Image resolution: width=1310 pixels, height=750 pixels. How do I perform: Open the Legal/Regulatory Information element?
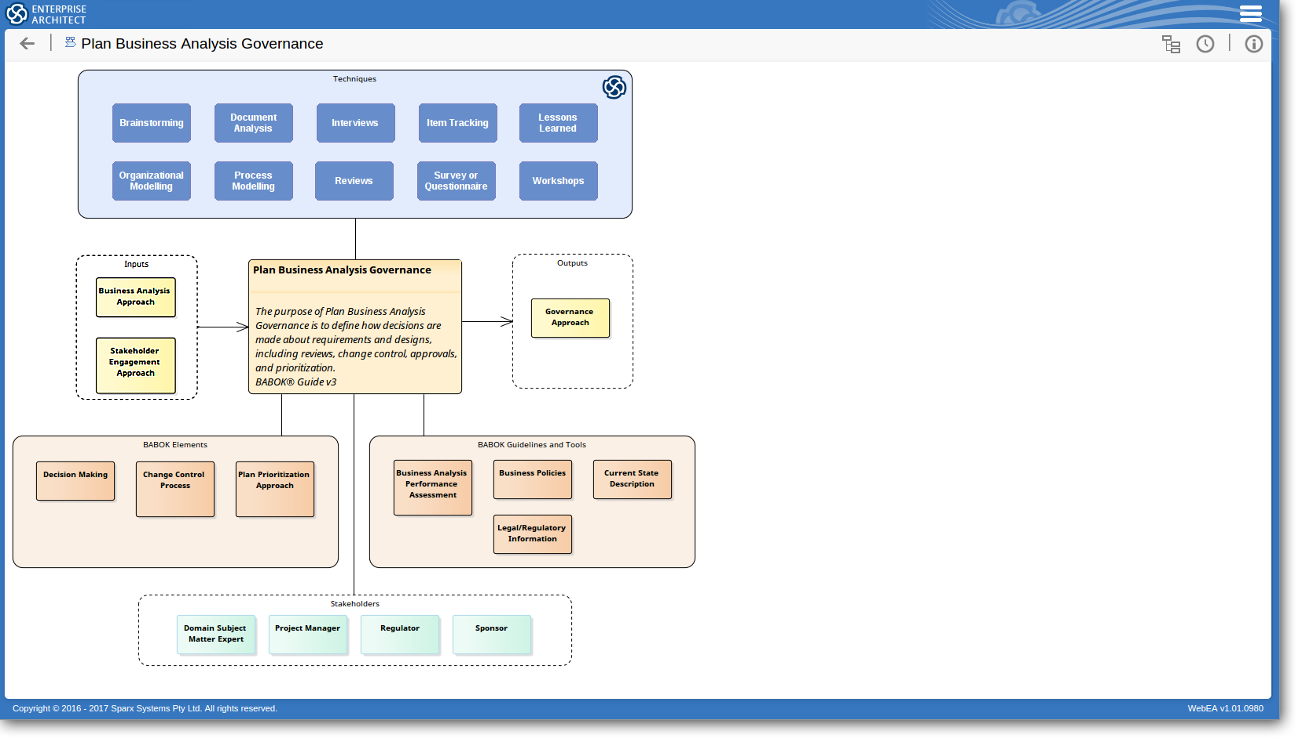(532, 534)
